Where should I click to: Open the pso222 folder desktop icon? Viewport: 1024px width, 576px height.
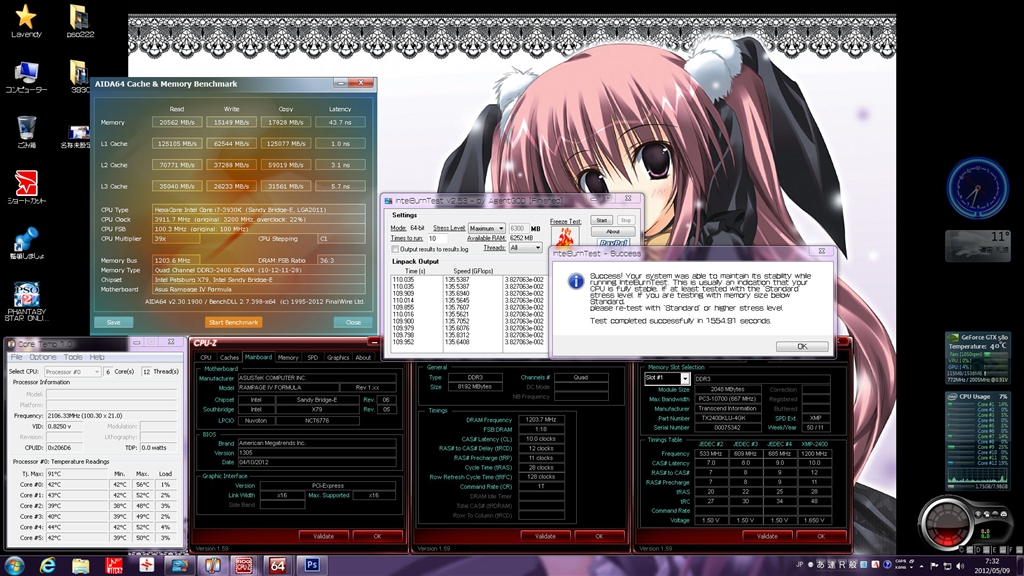tap(80, 21)
